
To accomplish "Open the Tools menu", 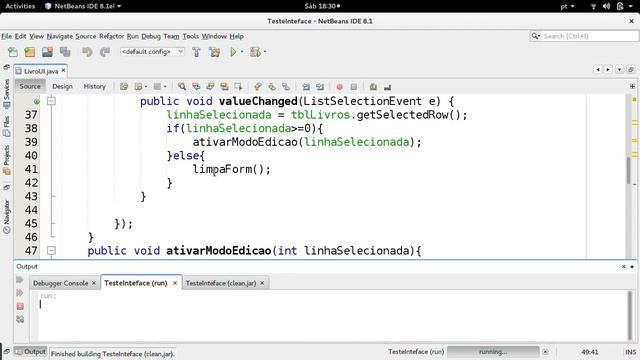I will (x=191, y=36).
